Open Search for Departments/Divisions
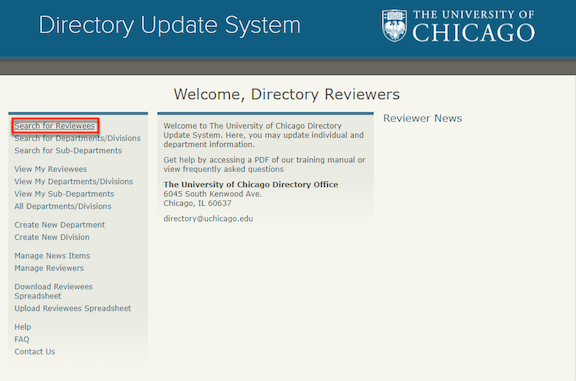Screen dimensions: 576x381 [78, 138]
